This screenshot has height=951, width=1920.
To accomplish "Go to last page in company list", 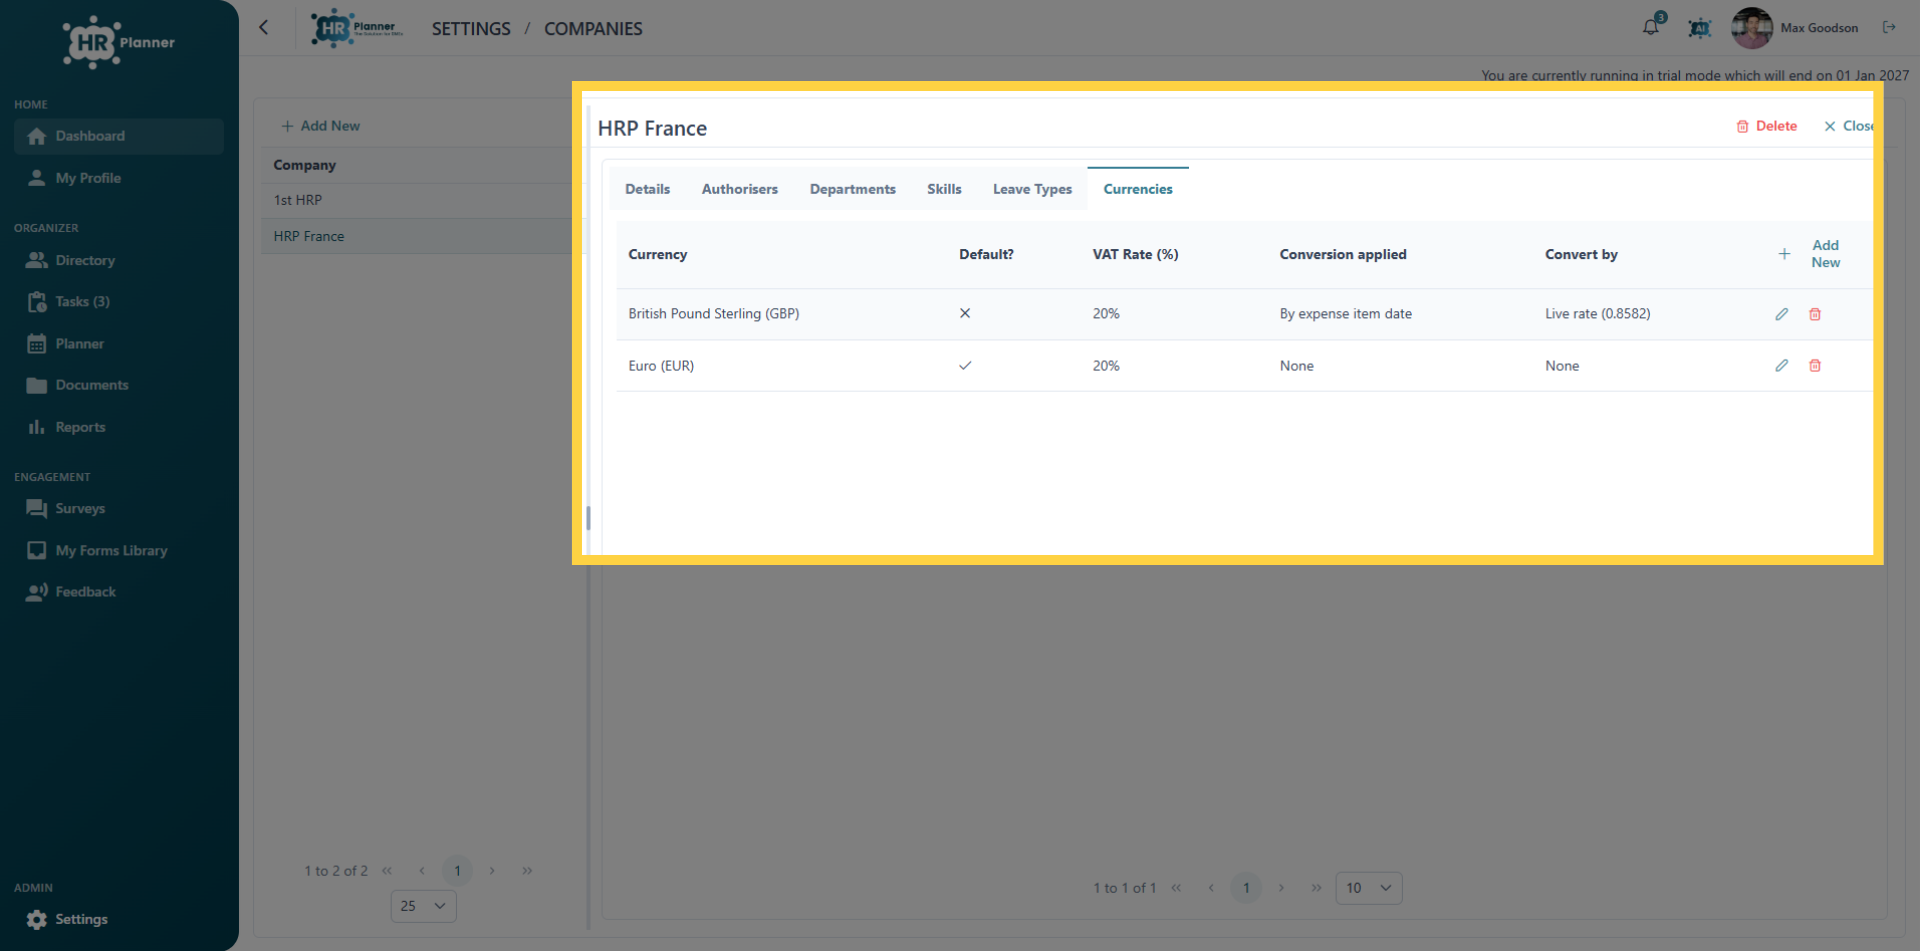I will (527, 871).
